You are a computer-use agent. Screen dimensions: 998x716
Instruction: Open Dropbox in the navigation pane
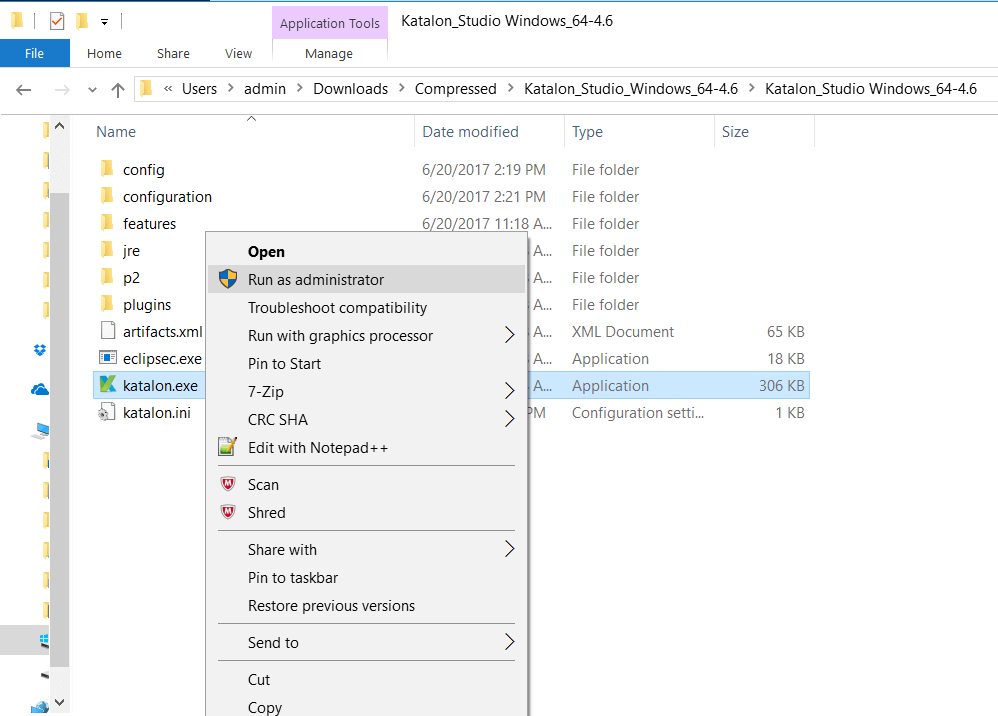(x=39, y=349)
